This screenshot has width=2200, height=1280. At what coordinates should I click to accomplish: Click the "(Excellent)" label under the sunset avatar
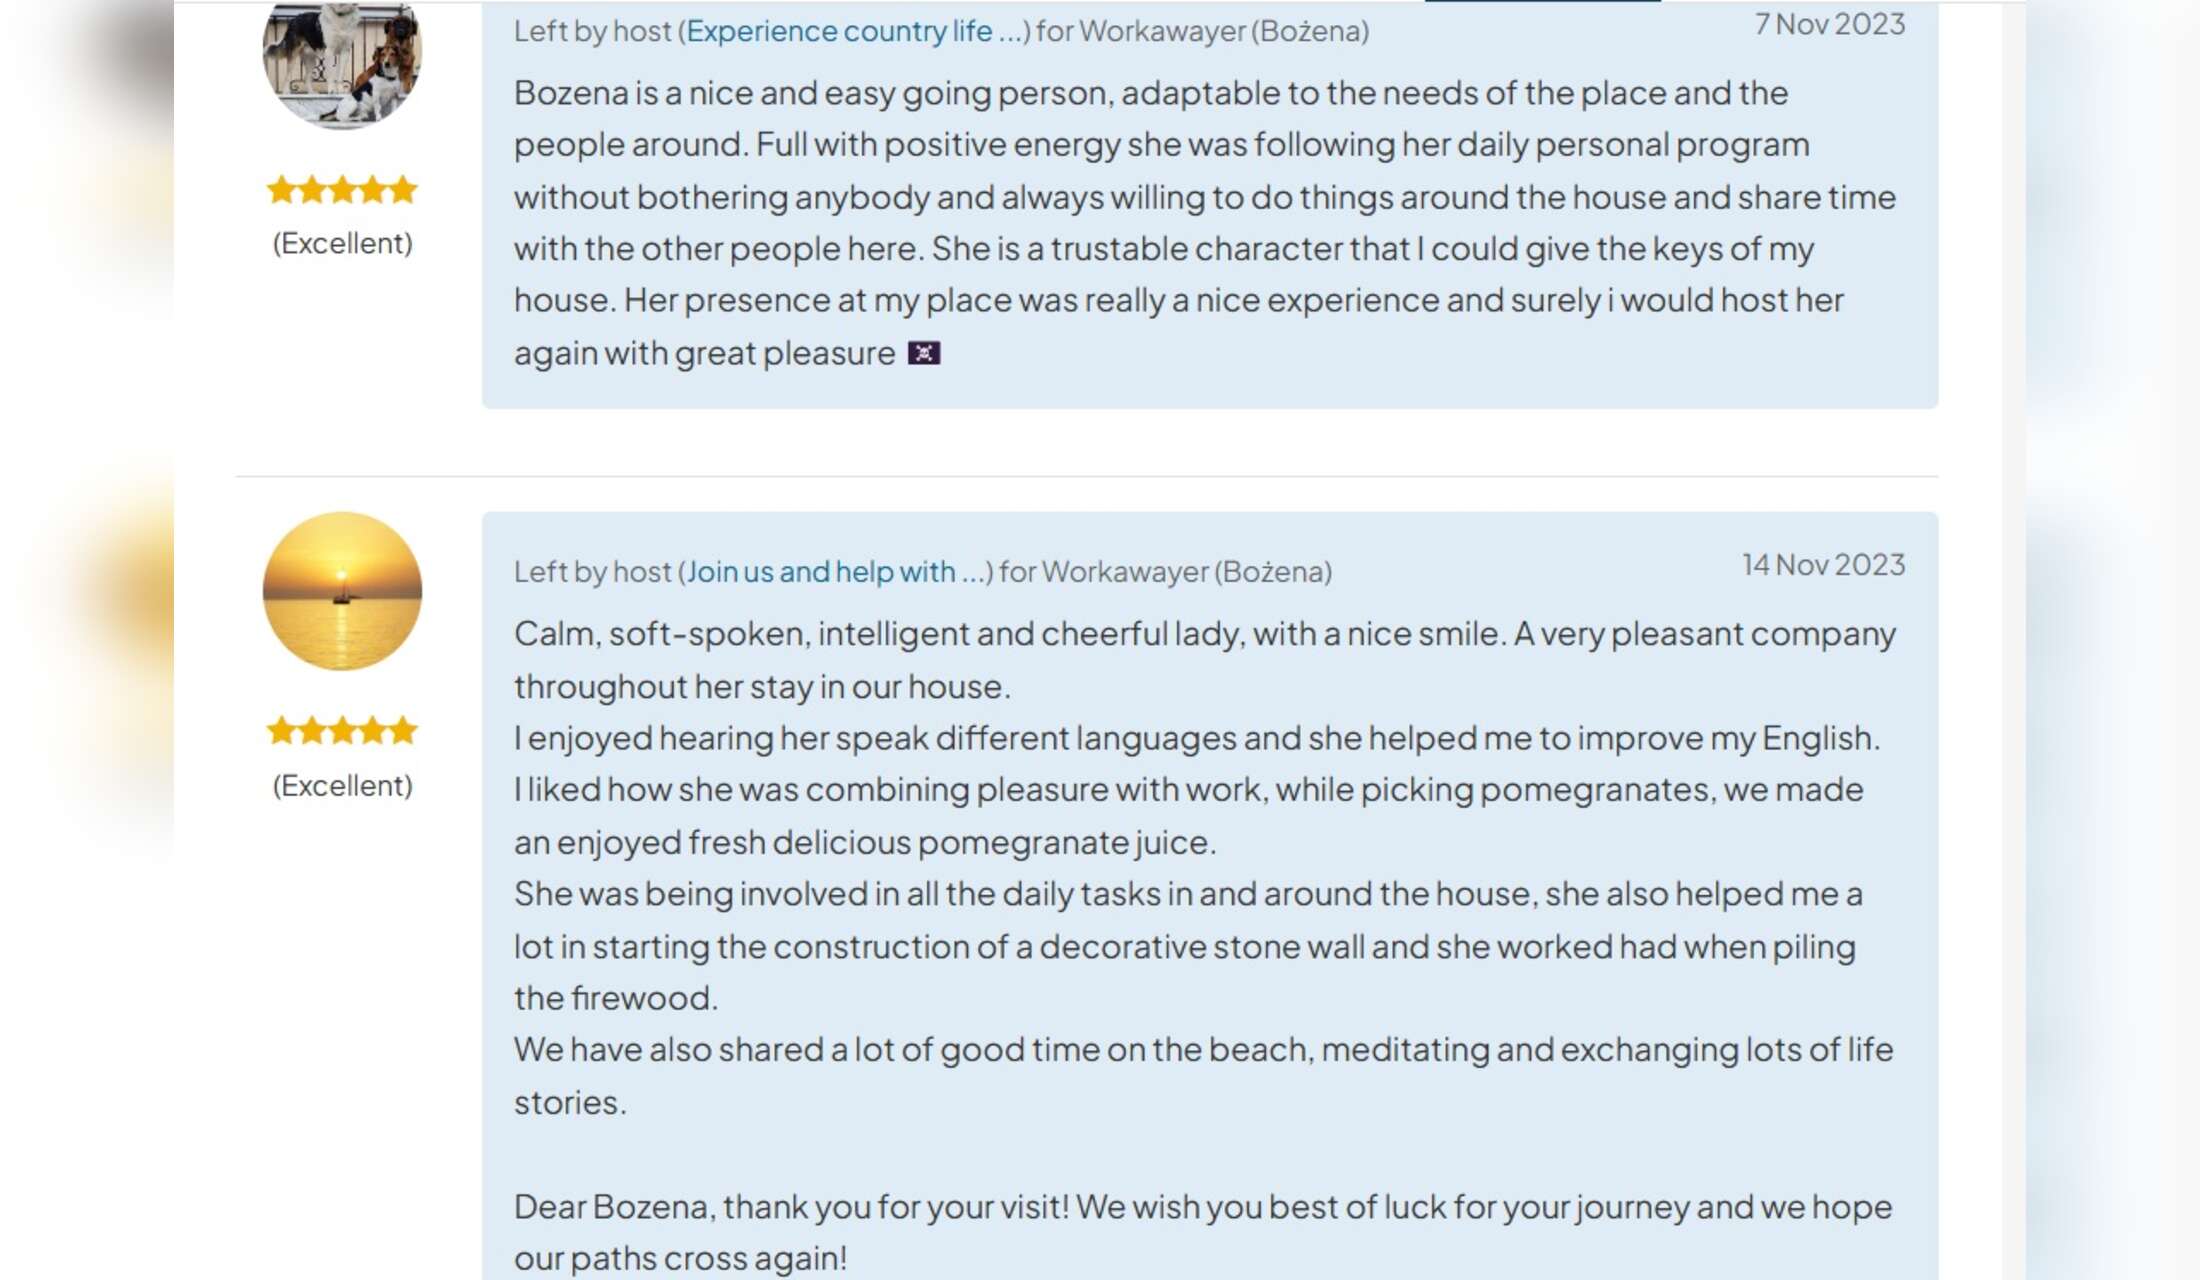(342, 786)
